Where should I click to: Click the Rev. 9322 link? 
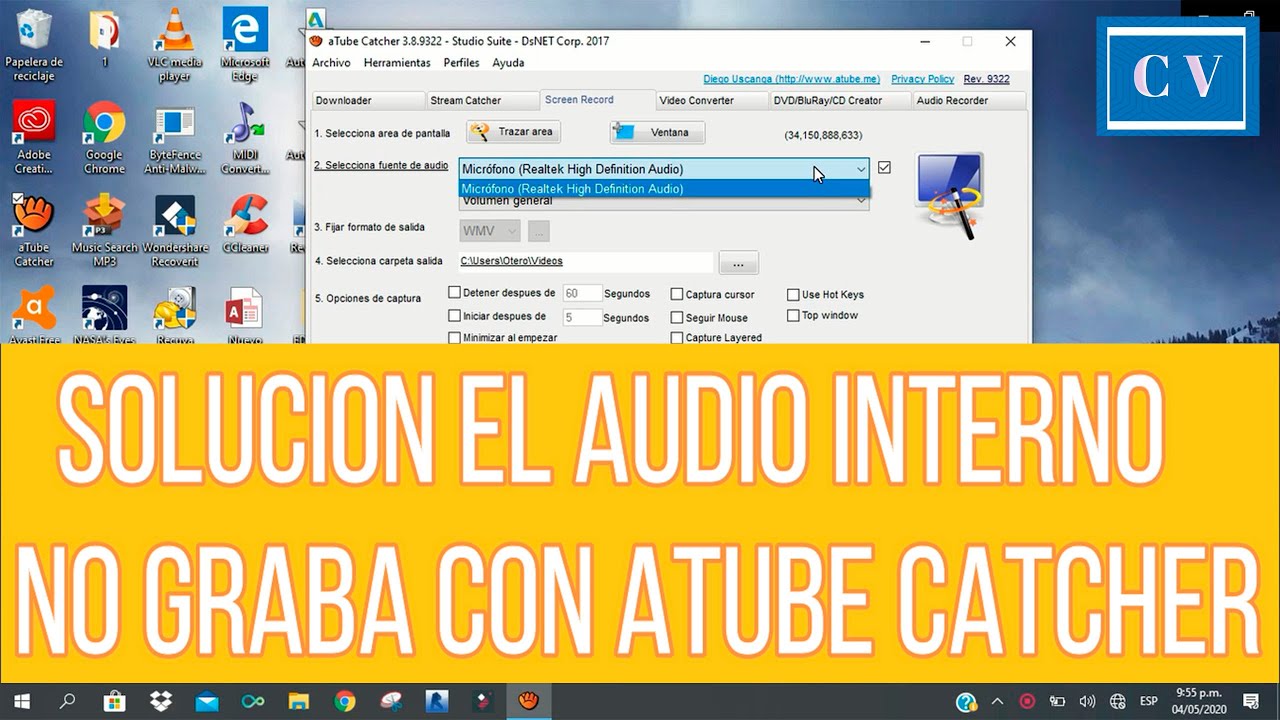click(986, 79)
